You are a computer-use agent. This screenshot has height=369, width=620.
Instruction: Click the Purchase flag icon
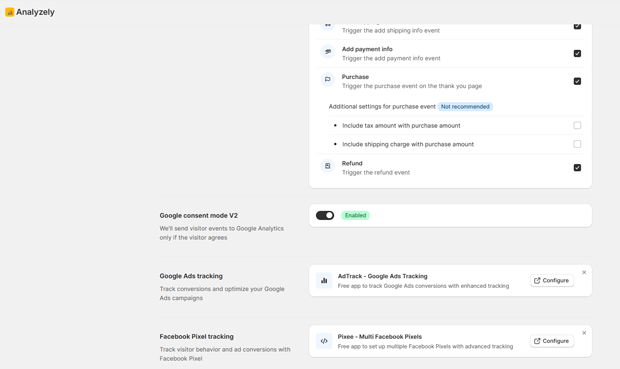click(327, 79)
